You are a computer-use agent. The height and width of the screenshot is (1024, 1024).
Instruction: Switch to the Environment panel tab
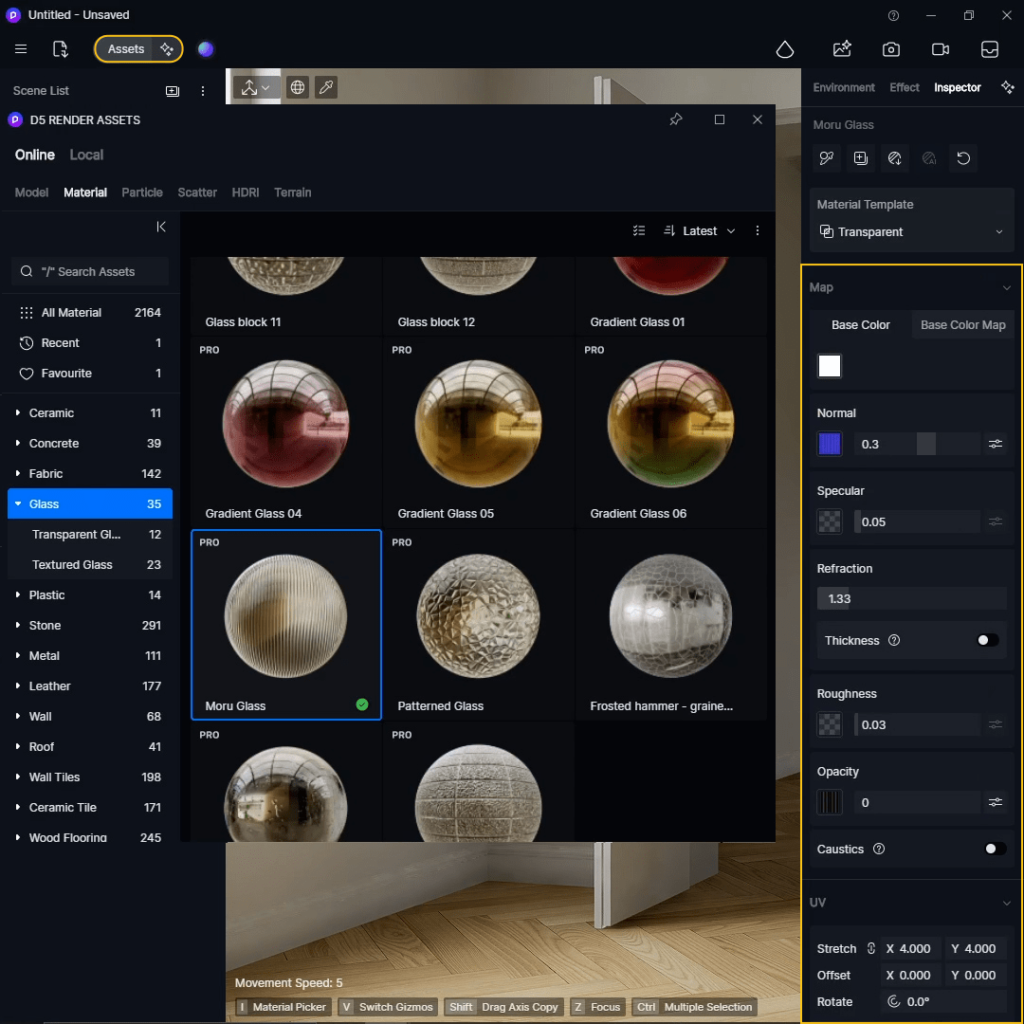843,88
